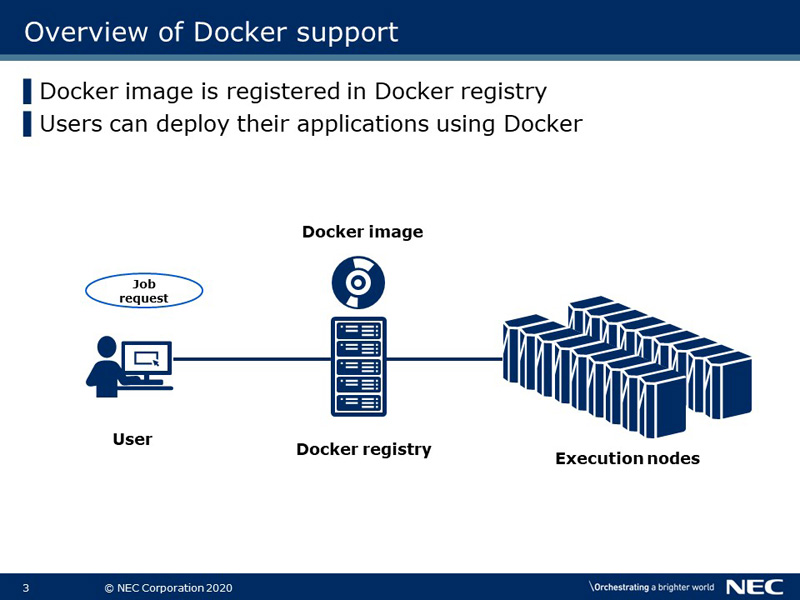800x600 pixels.
Task: Click the Job request ellipse
Action: coord(144,291)
